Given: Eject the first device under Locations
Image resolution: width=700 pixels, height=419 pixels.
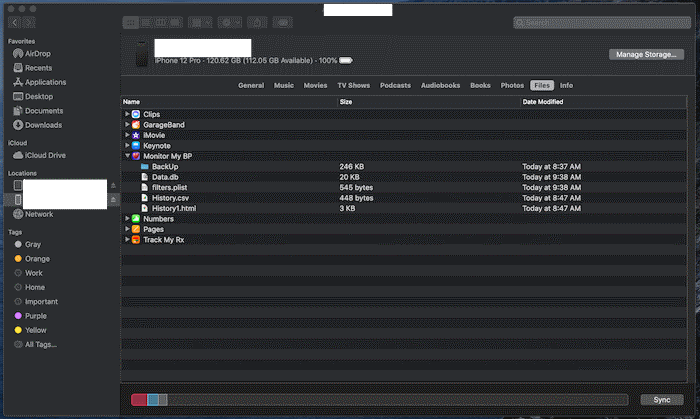Looking at the screenshot, I should 113,185.
